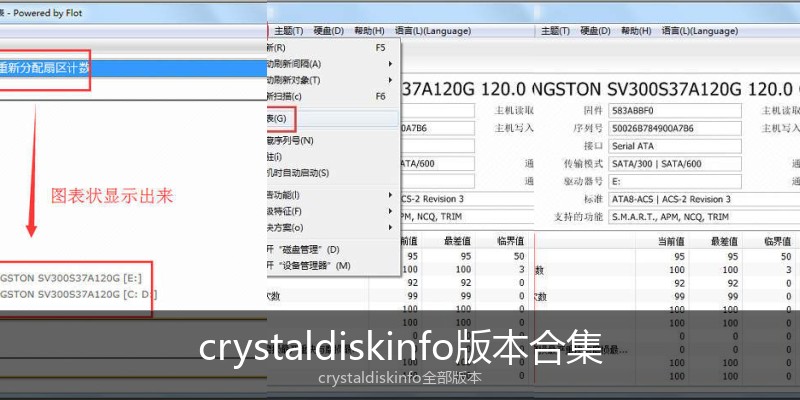Select the highlighted 重新分配扇区计数 dropdown entry
Viewport: 800px width, 400px height.
(133, 68)
